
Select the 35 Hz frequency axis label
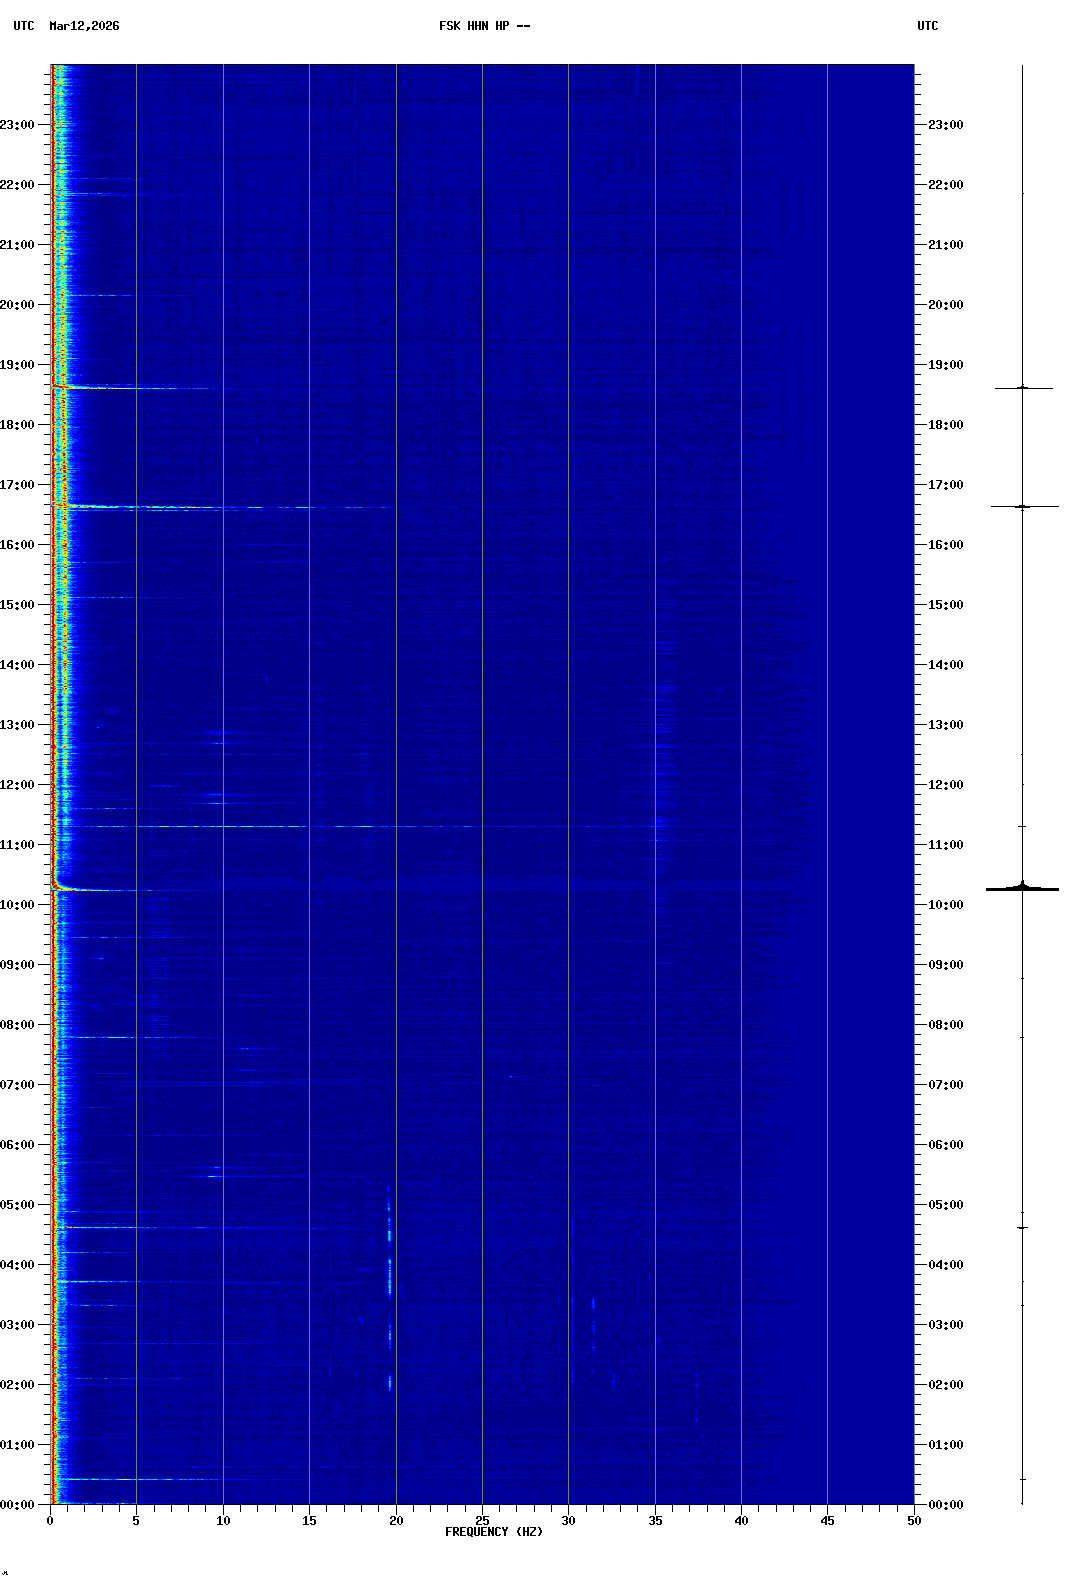click(x=655, y=1521)
